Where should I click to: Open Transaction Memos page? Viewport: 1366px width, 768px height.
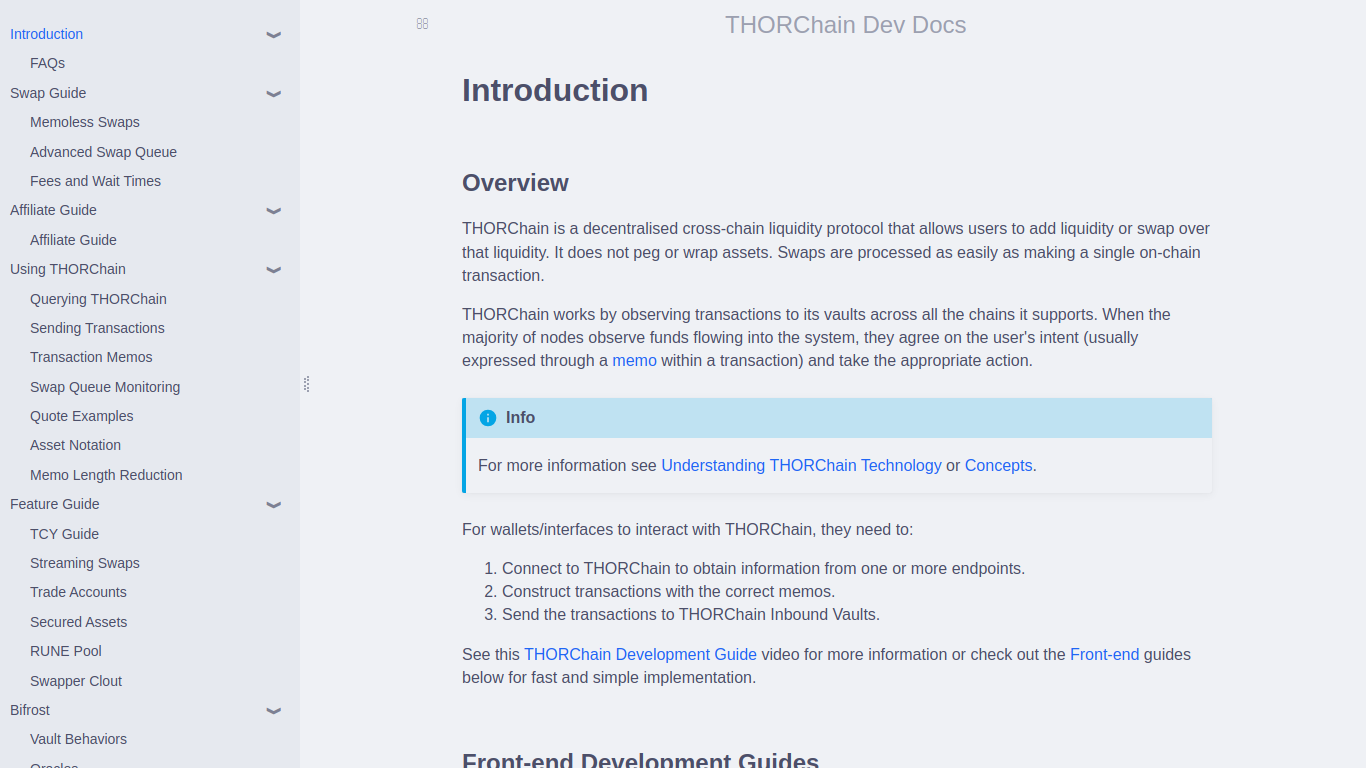(91, 357)
